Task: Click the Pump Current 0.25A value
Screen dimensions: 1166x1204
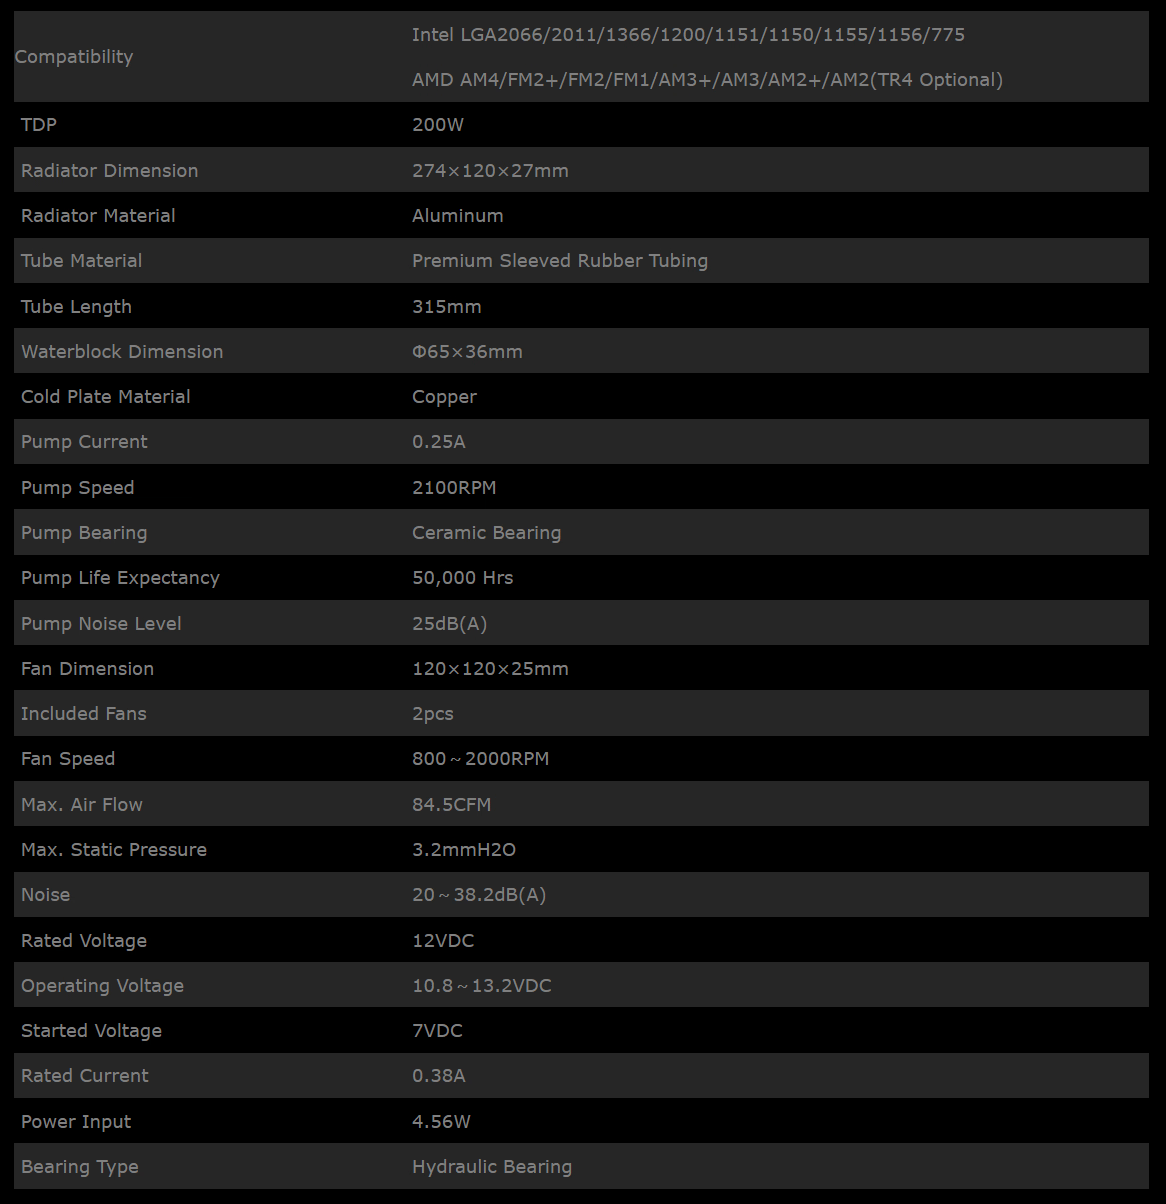Action: point(439,442)
